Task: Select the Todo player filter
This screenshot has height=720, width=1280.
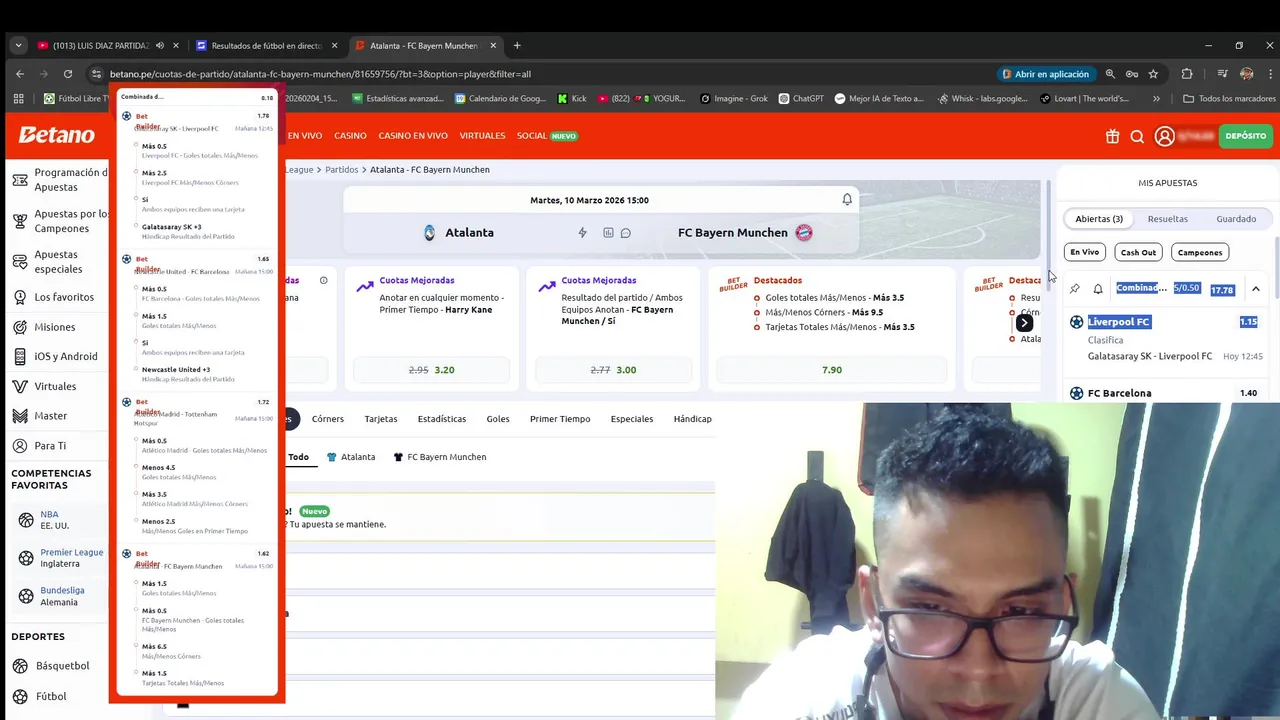Action: coord(299,457)
